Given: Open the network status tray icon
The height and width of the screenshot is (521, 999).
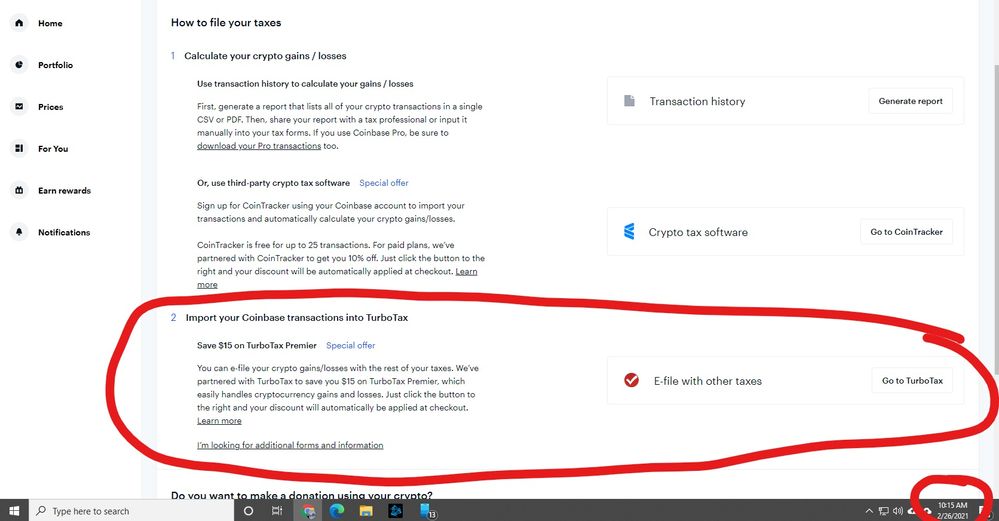Looking at the screenshot, I should point(884,511).
